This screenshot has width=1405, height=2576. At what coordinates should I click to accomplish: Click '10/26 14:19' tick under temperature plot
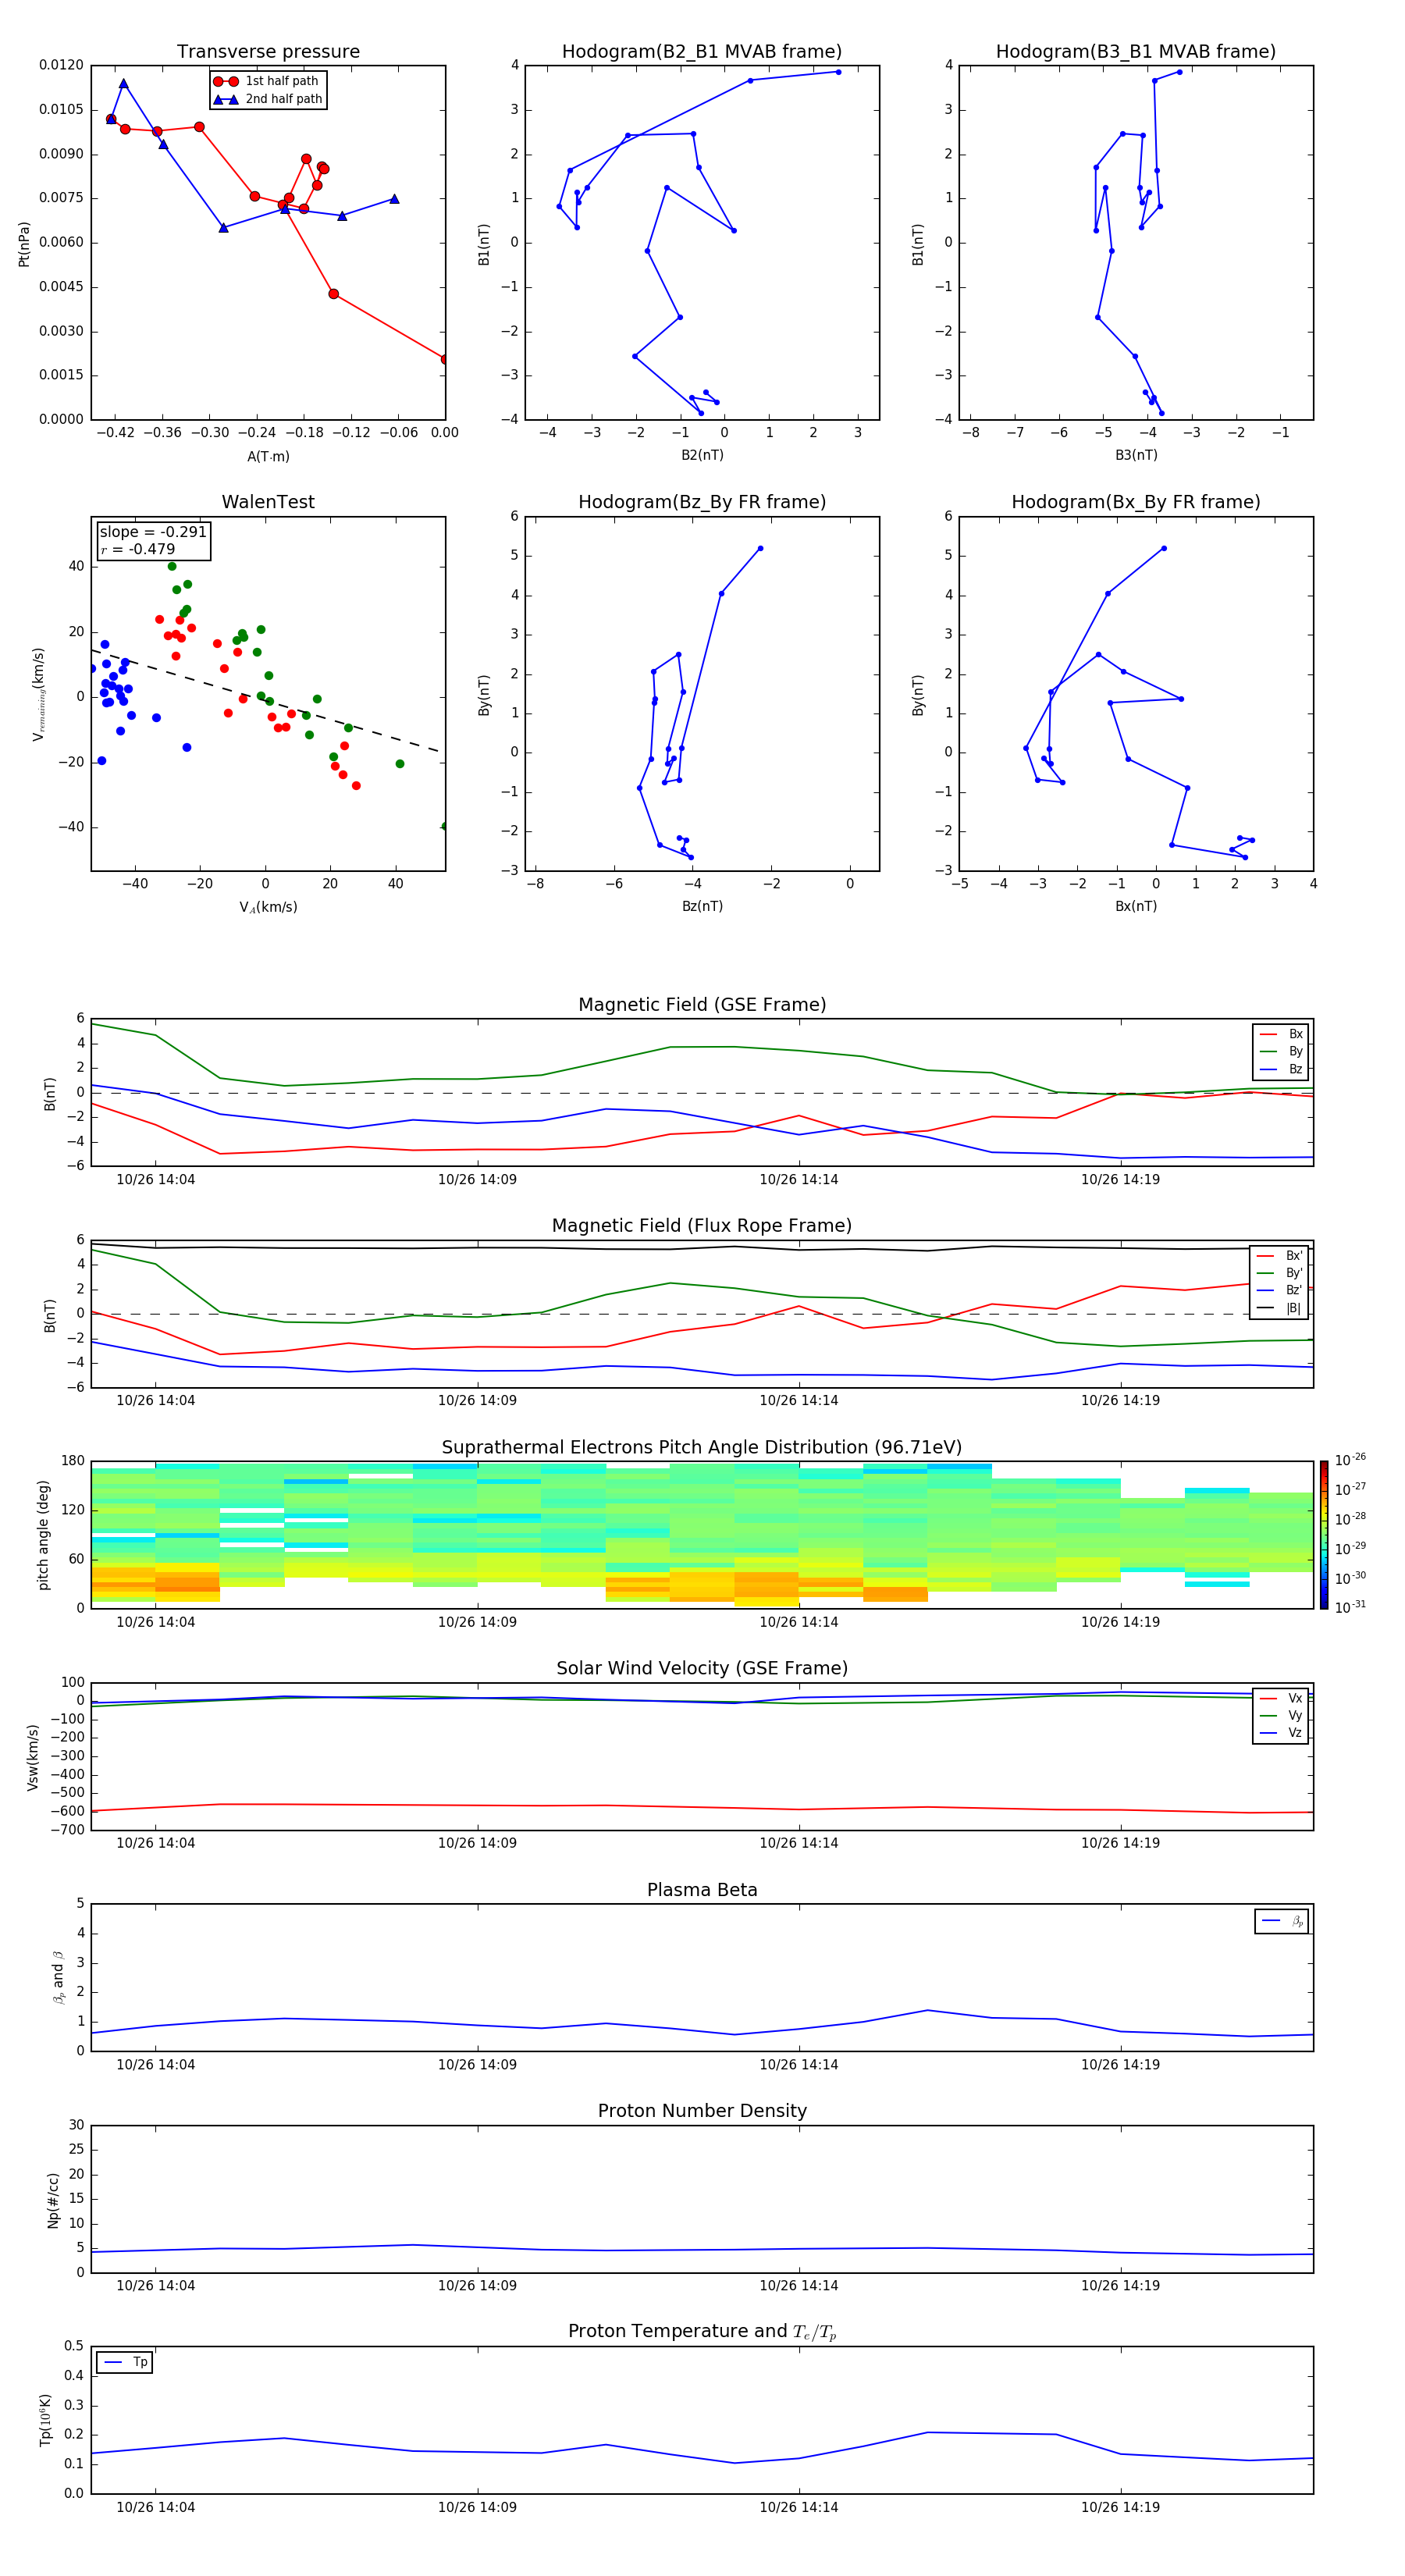click(x=1120, y=2508)
